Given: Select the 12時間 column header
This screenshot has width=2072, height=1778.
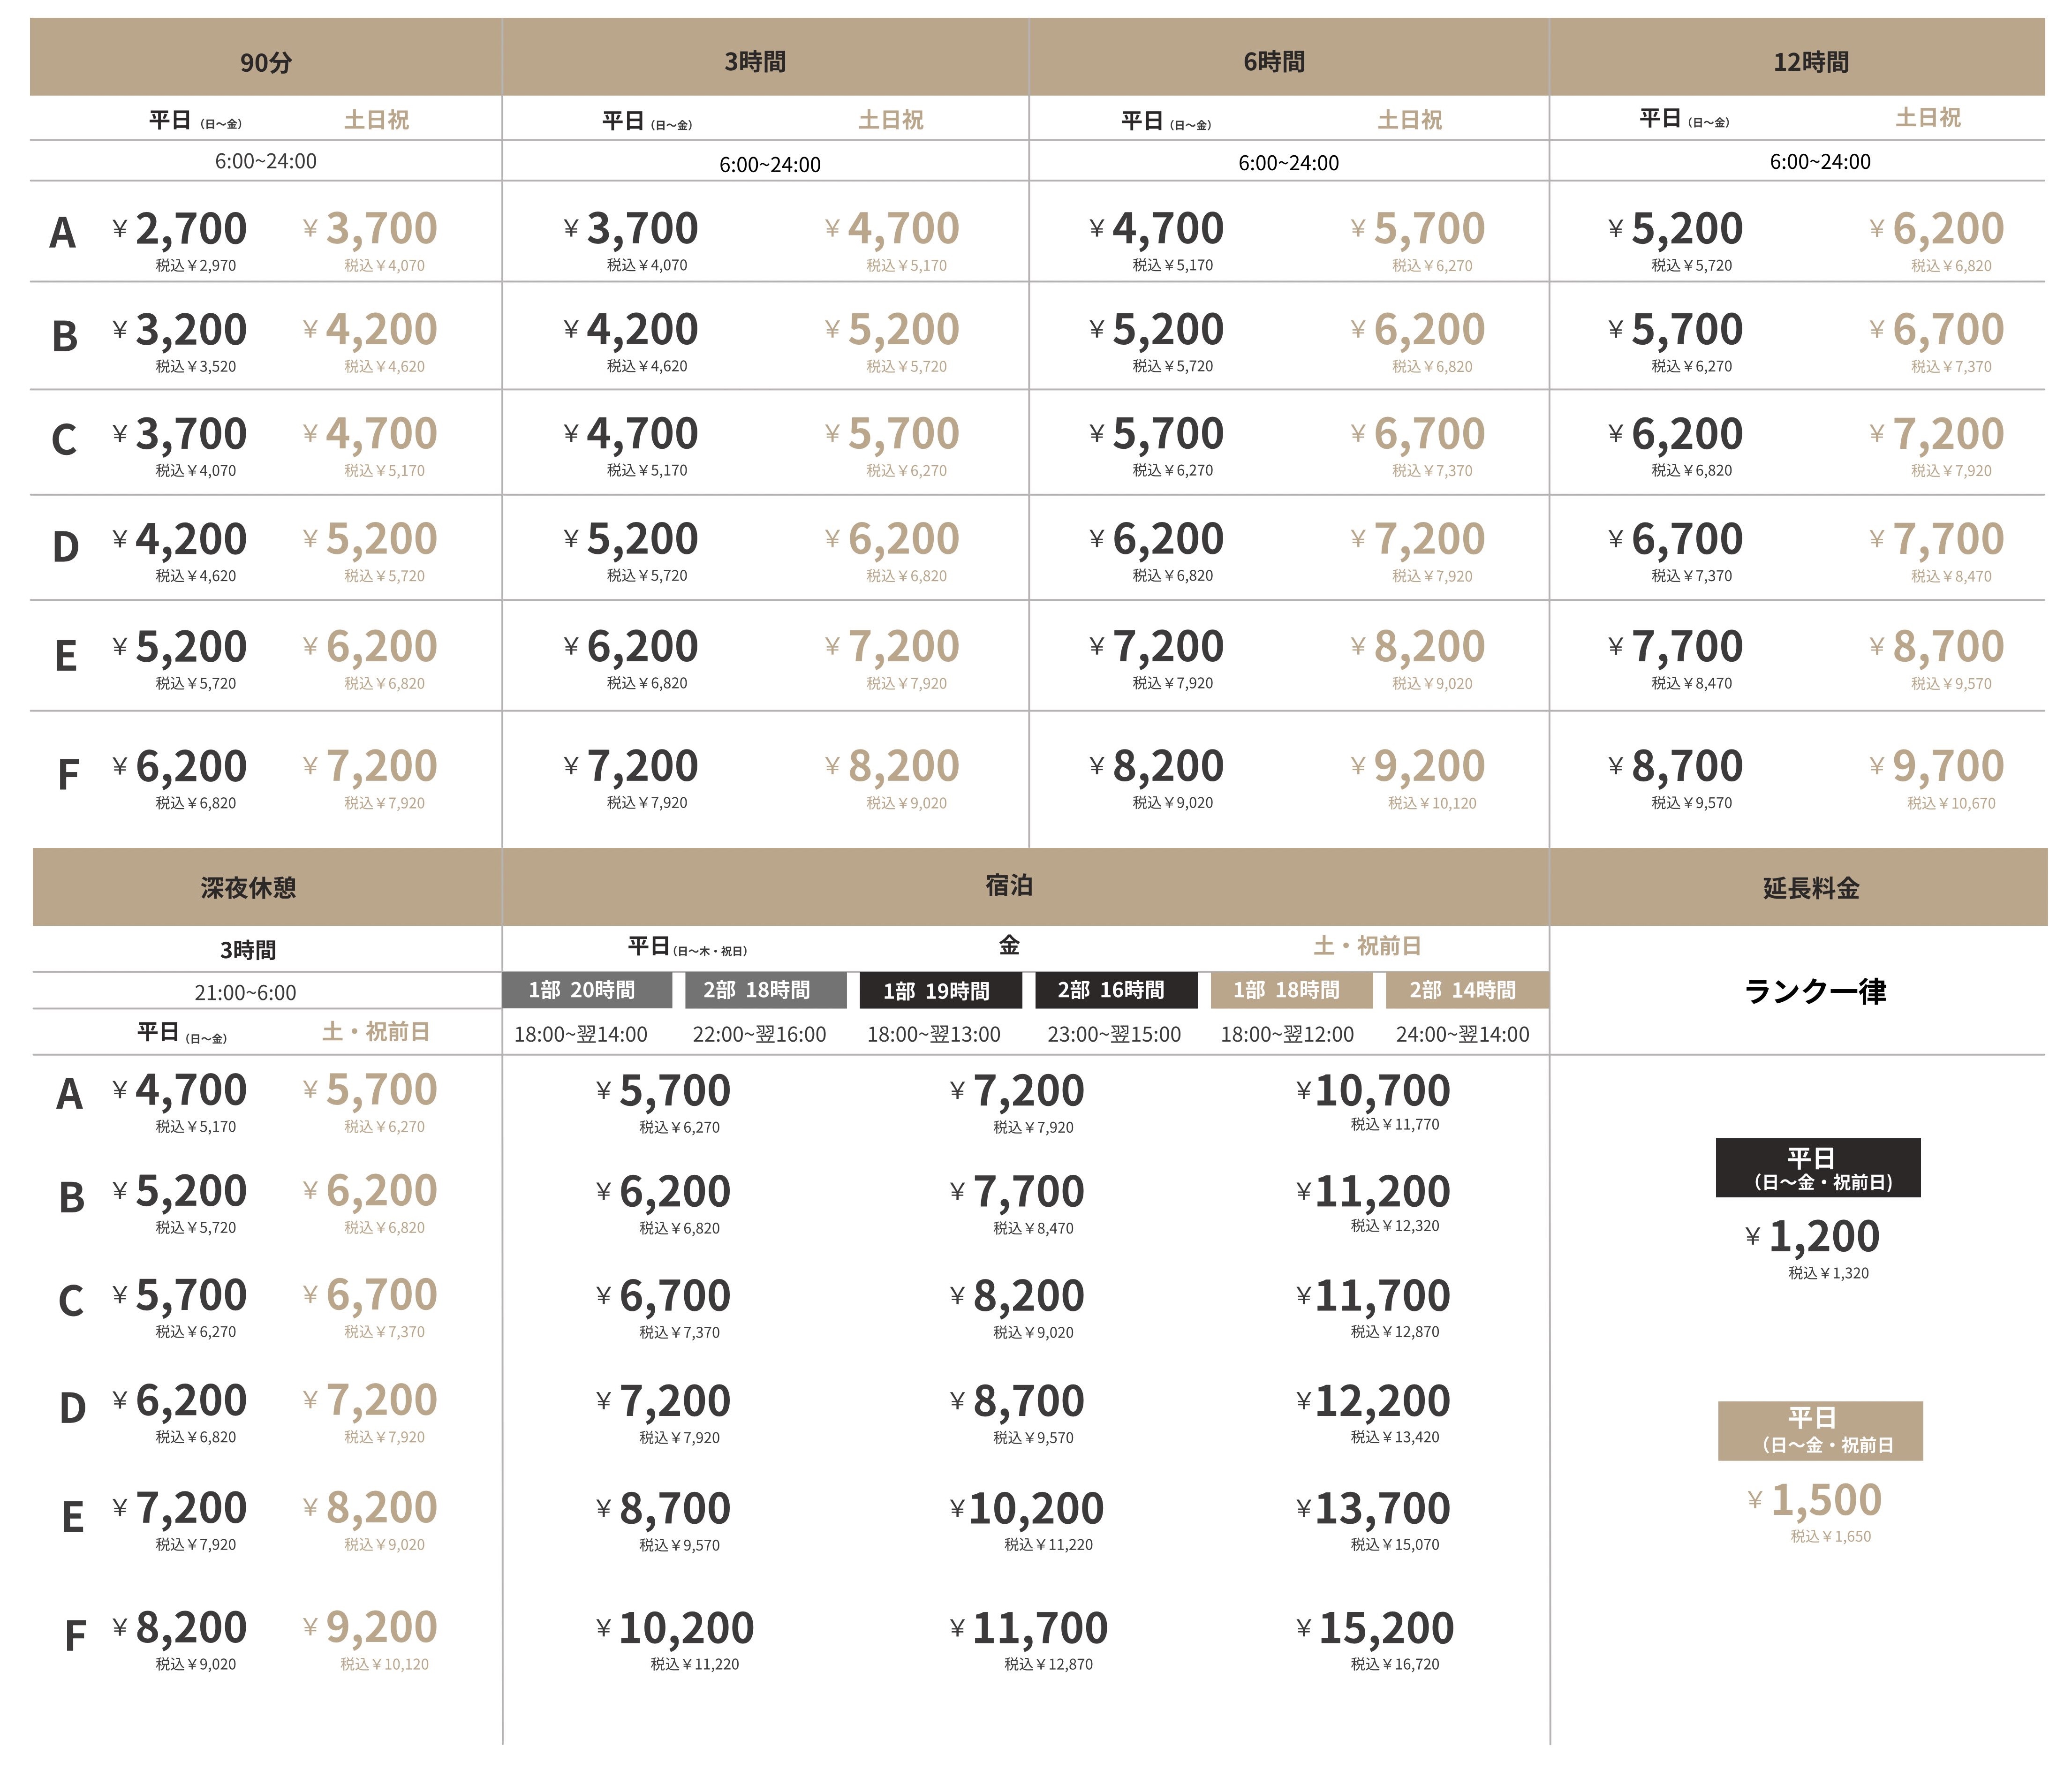Looking at the screenshot, I should pyautogui.click(x=1810, y=62).
